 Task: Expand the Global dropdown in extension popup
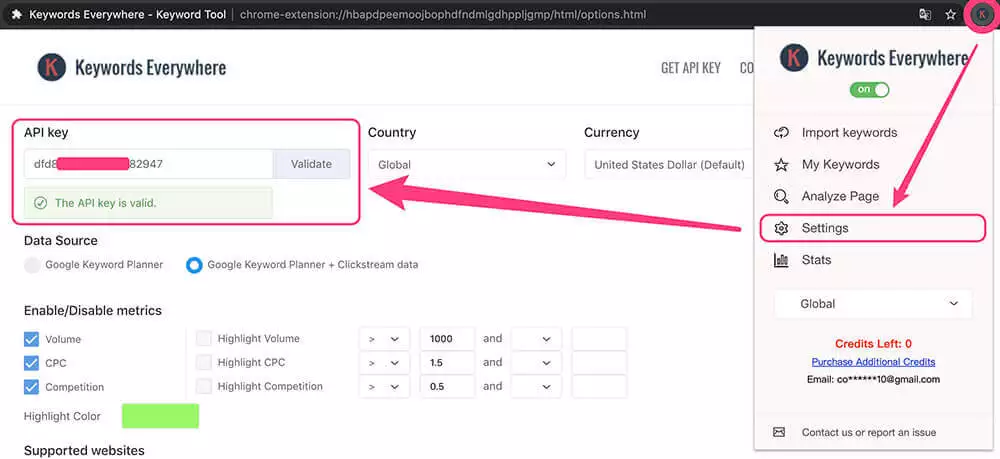pyautogui.click(x=873, y=304)
